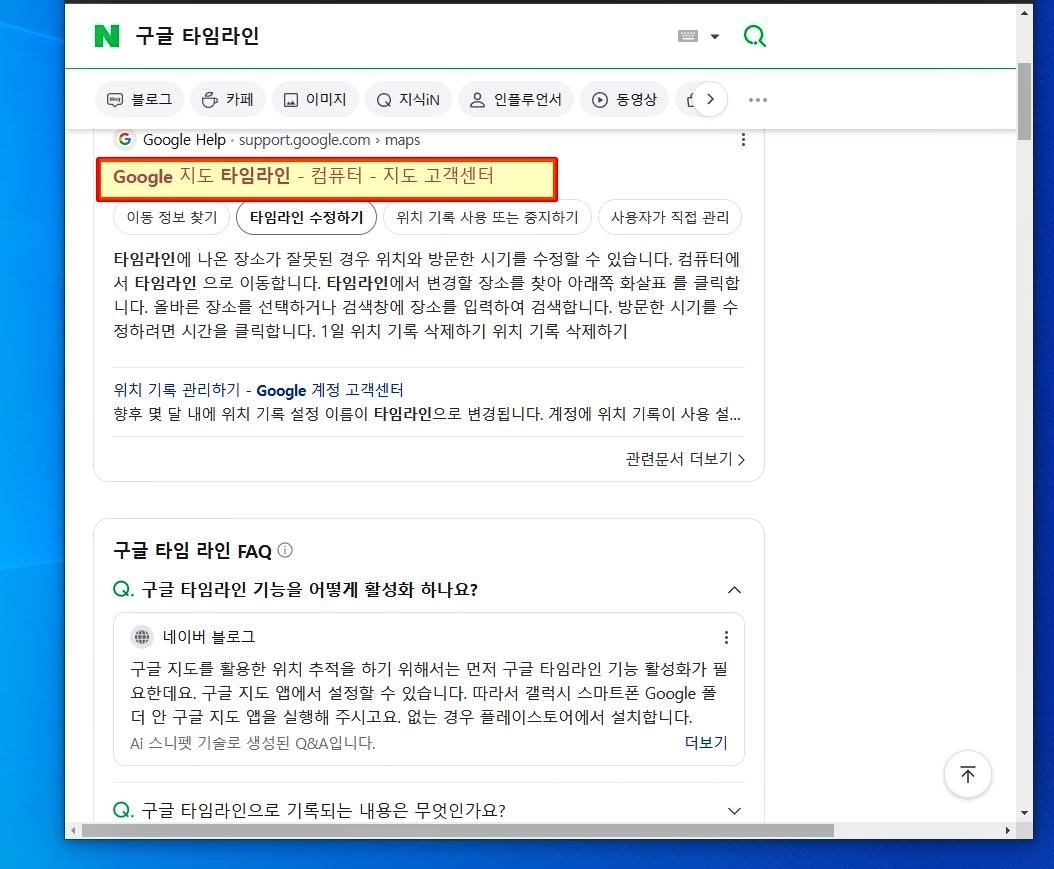Switch to the 카페 tab
Image resolution: width=1054 pixels, height=869 pixels.
(x=228, y=99)
